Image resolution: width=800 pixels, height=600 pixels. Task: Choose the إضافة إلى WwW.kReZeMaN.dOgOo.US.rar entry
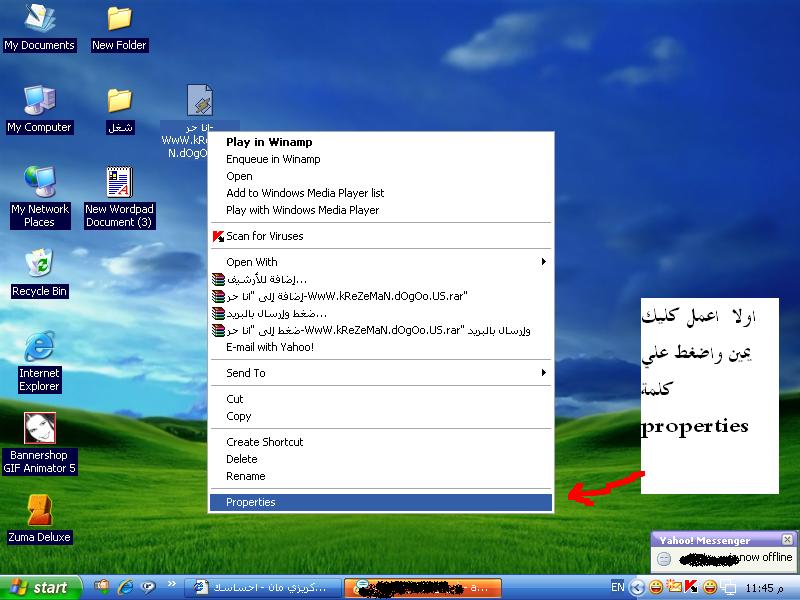coord(381,296)
